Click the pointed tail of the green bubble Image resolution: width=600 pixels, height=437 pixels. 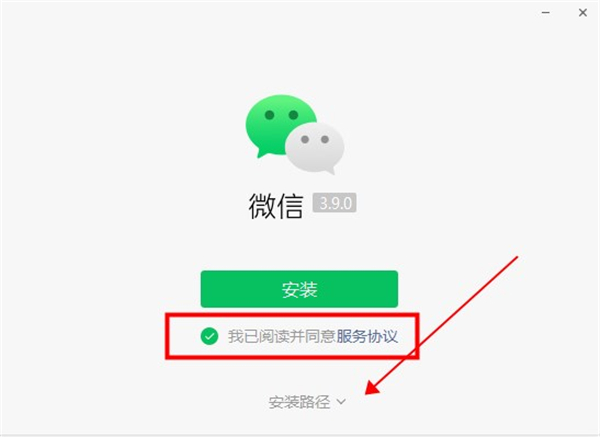click(x=262, y=153)
